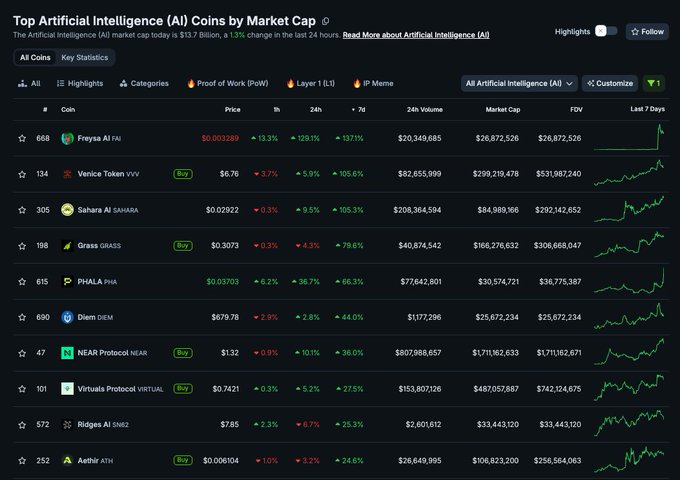Open the green filter button
680x480 pixels.
[654, 83]
